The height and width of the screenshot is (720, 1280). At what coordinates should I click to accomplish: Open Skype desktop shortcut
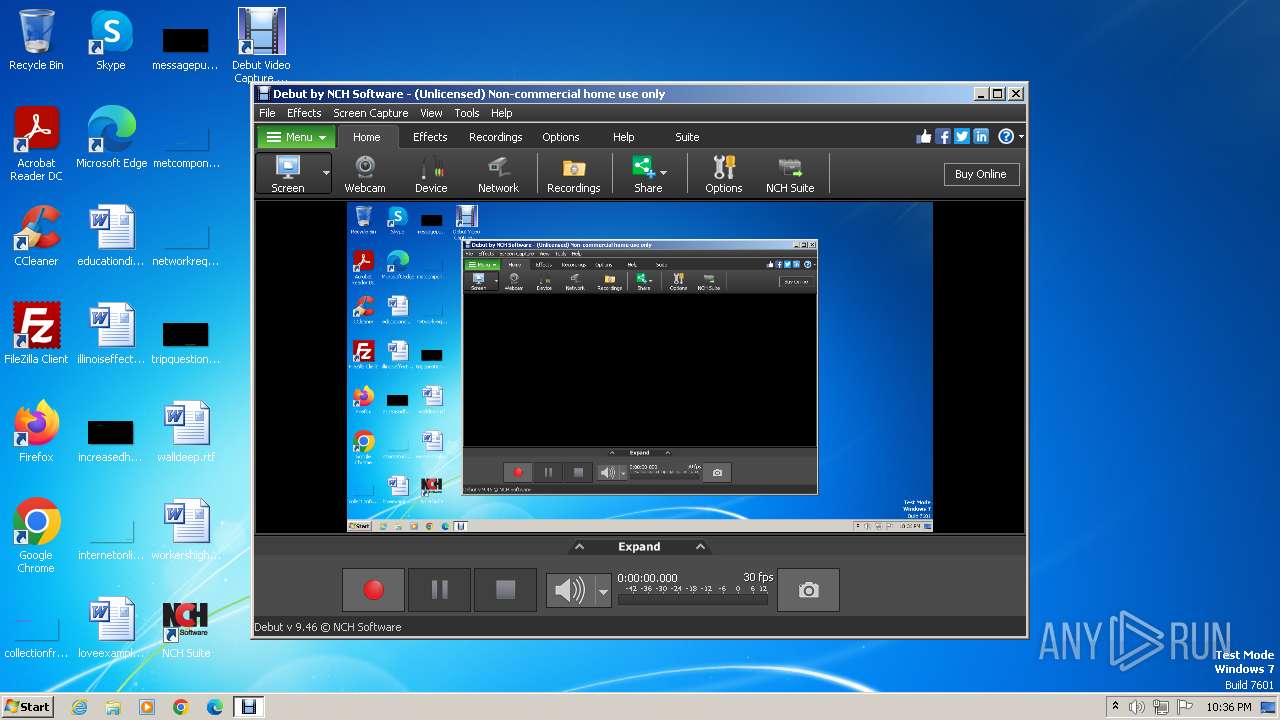pyautogui.click(x=110, y=40)
